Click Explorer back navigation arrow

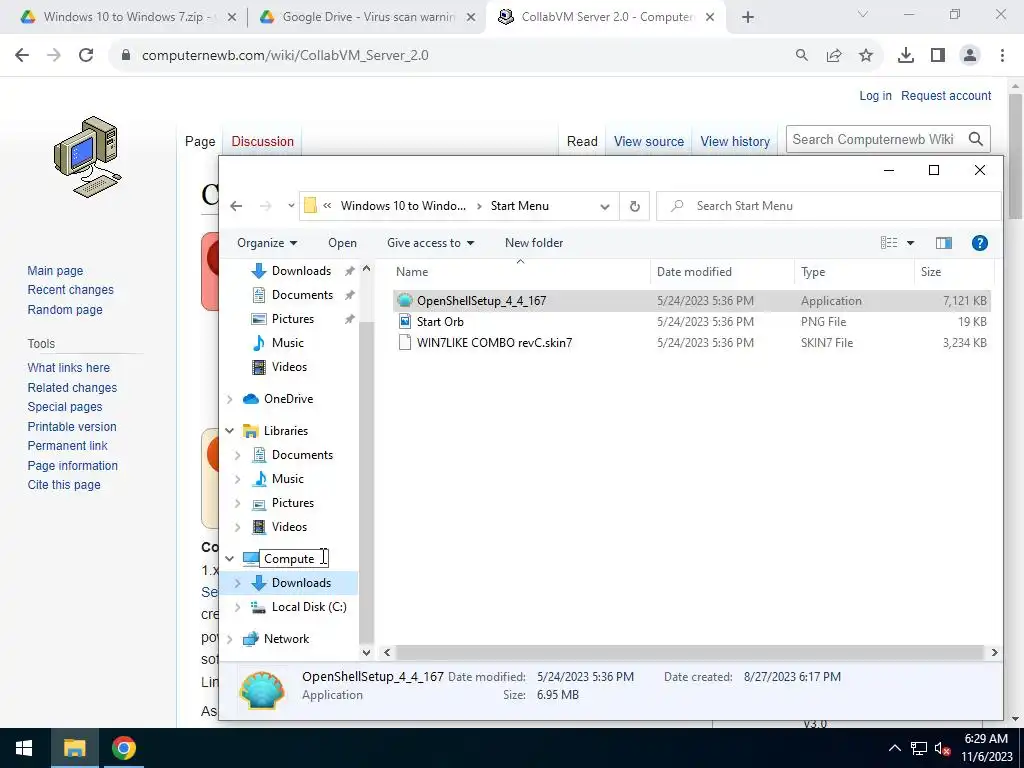[x=236, y=206]
